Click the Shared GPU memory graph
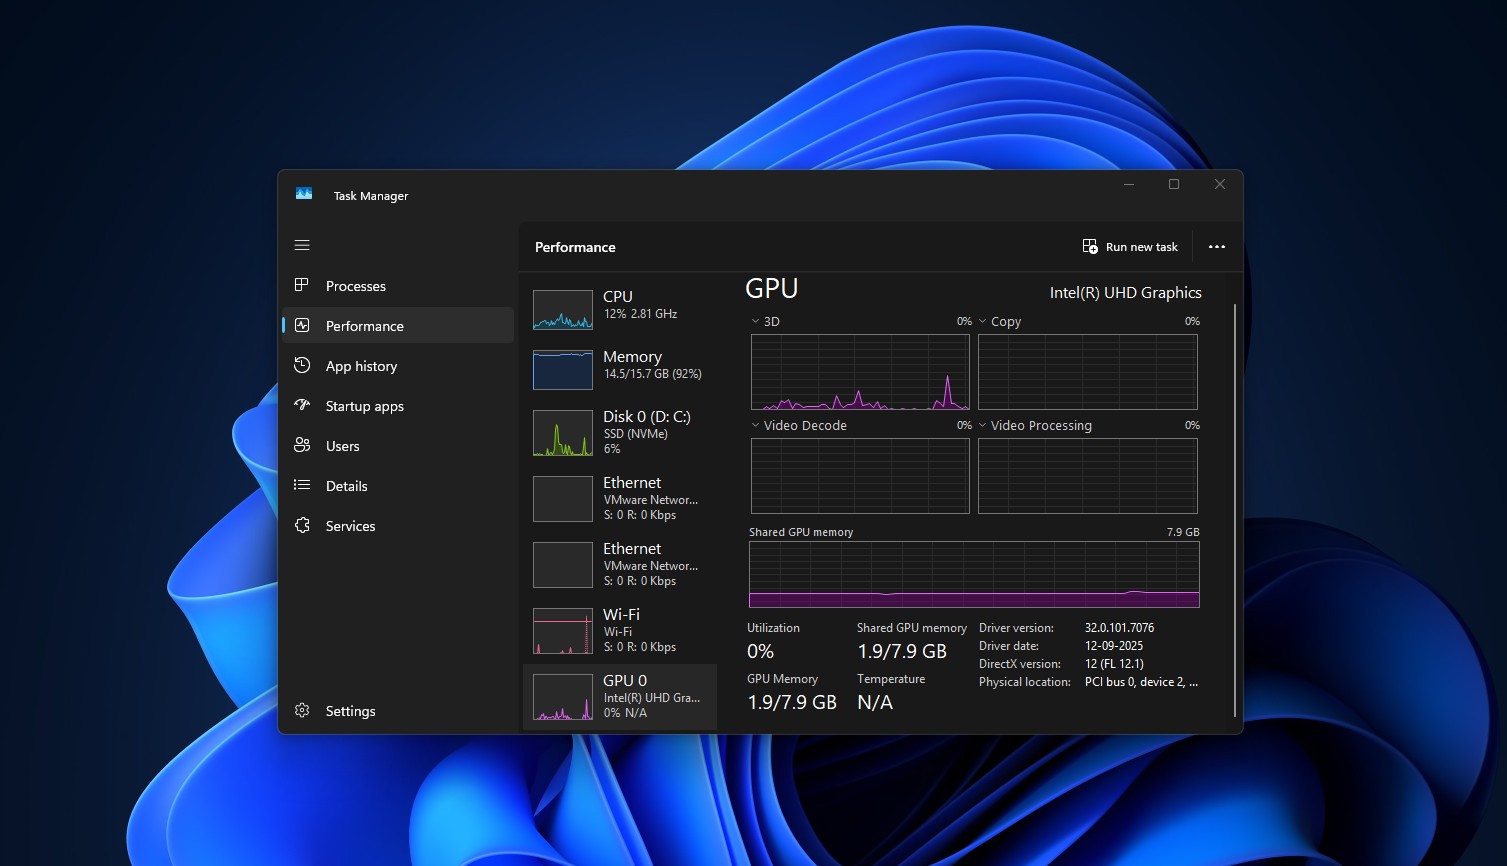 pos(974,575)
